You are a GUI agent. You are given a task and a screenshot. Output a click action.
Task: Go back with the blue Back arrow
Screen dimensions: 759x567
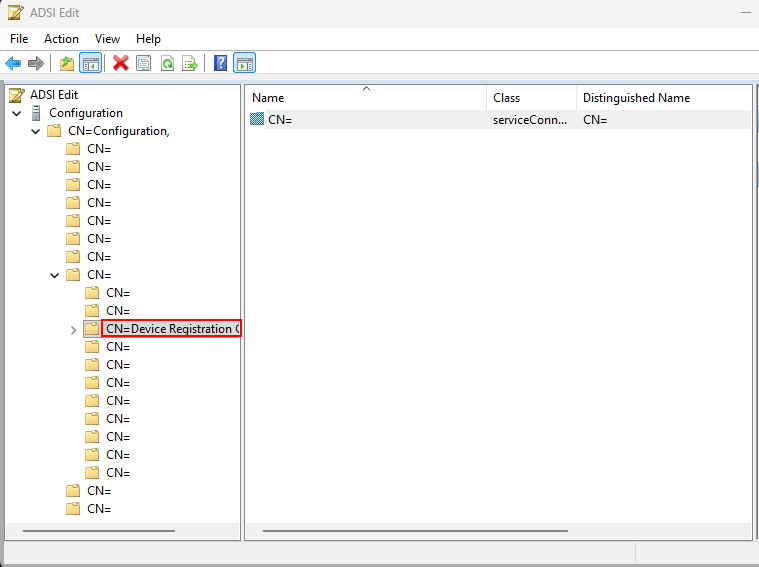(x=13, y=63)
